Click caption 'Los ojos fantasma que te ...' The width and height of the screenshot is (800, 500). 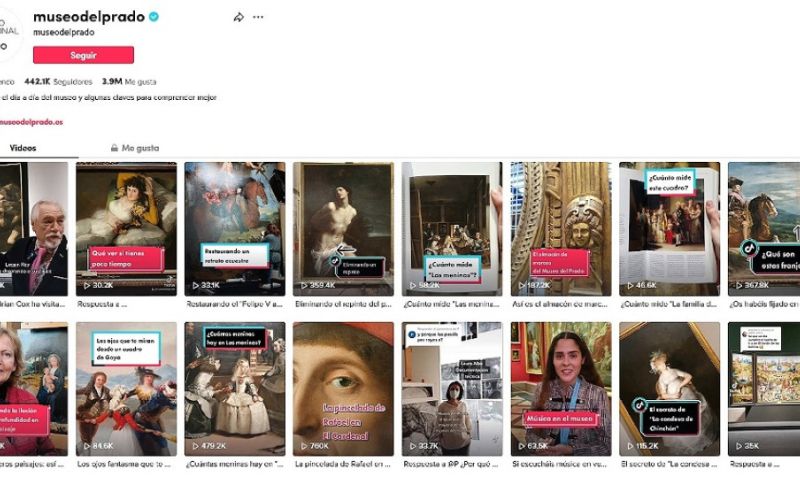123,464
